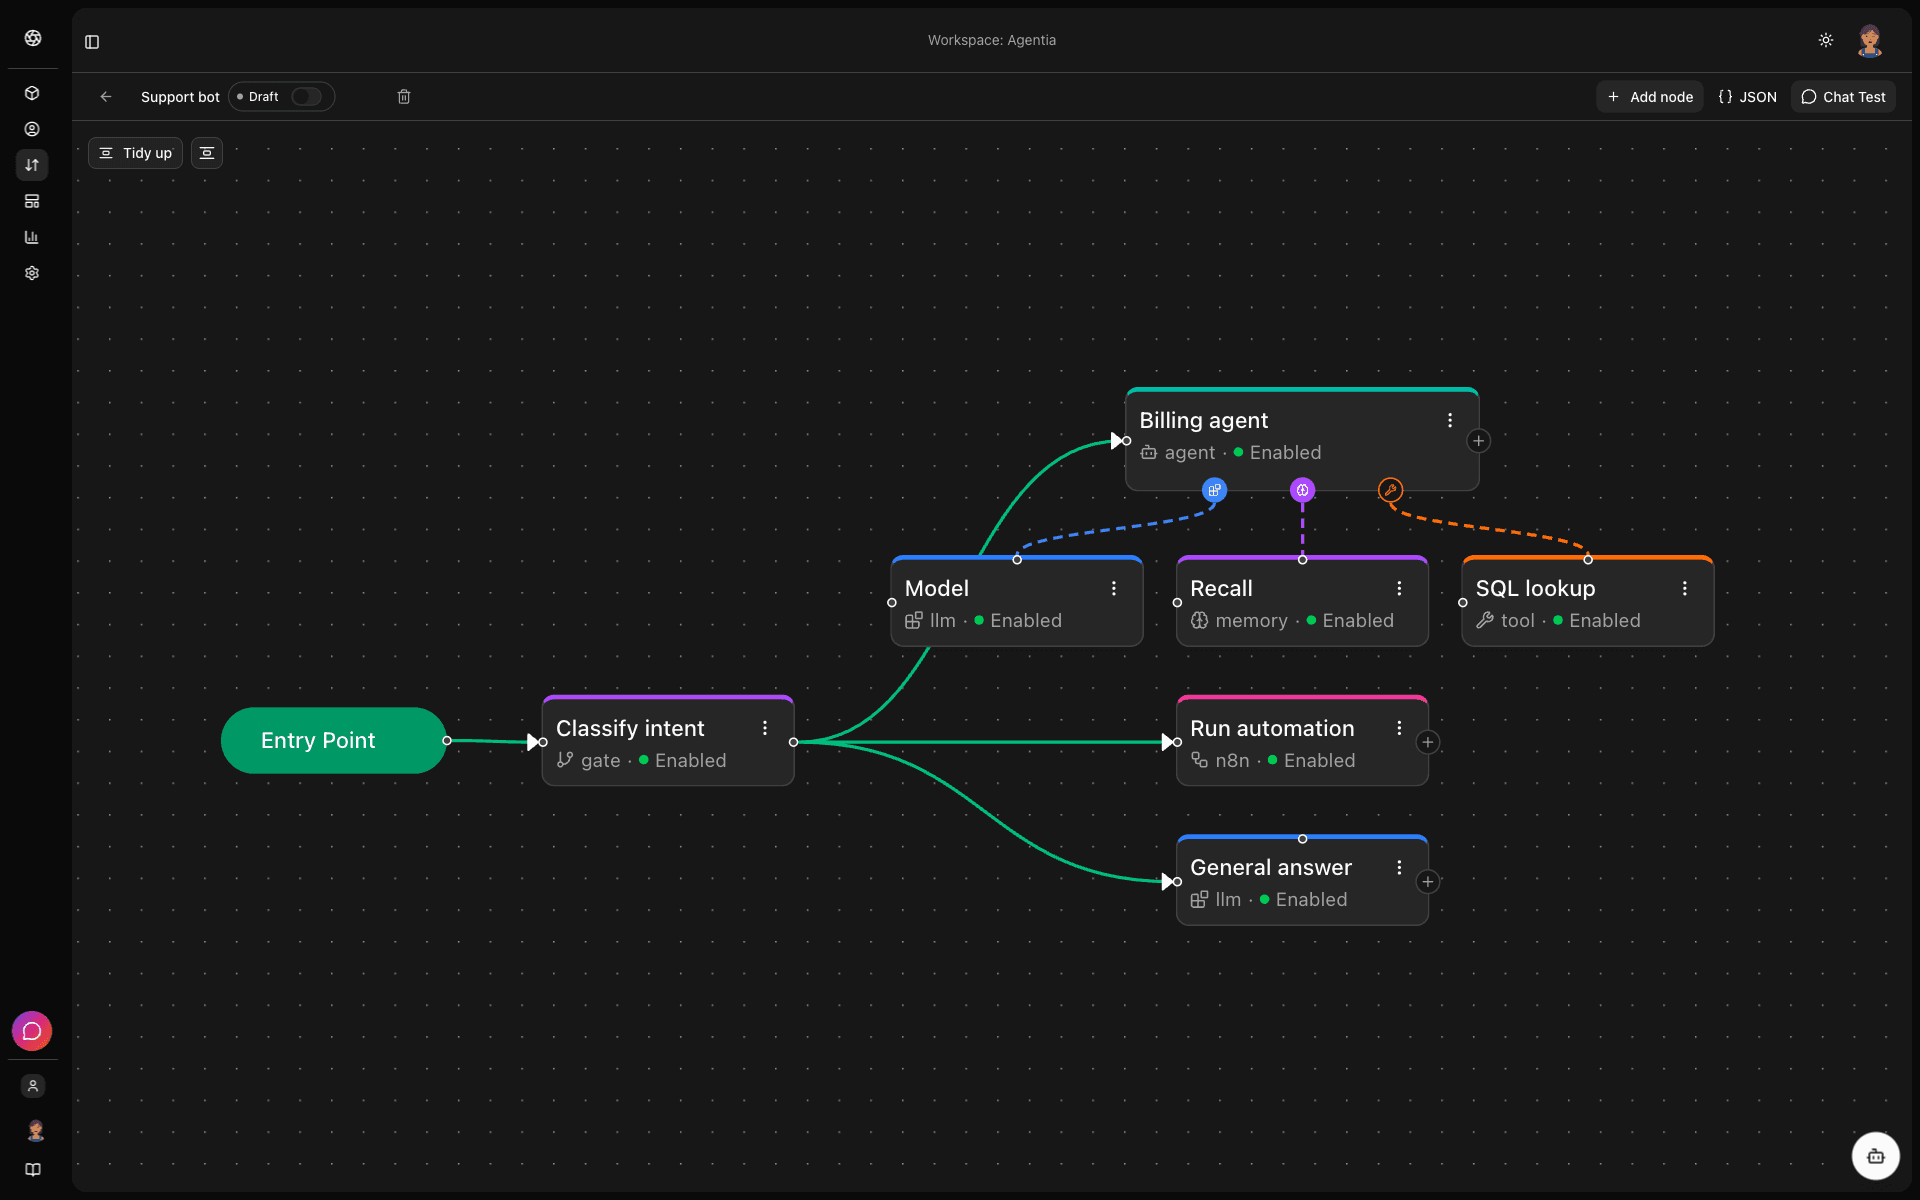Click the SQL lookup left handle
The height and width of the screenshot is (1200, 1920).
pyautogui.click(x=1463, y=603)
